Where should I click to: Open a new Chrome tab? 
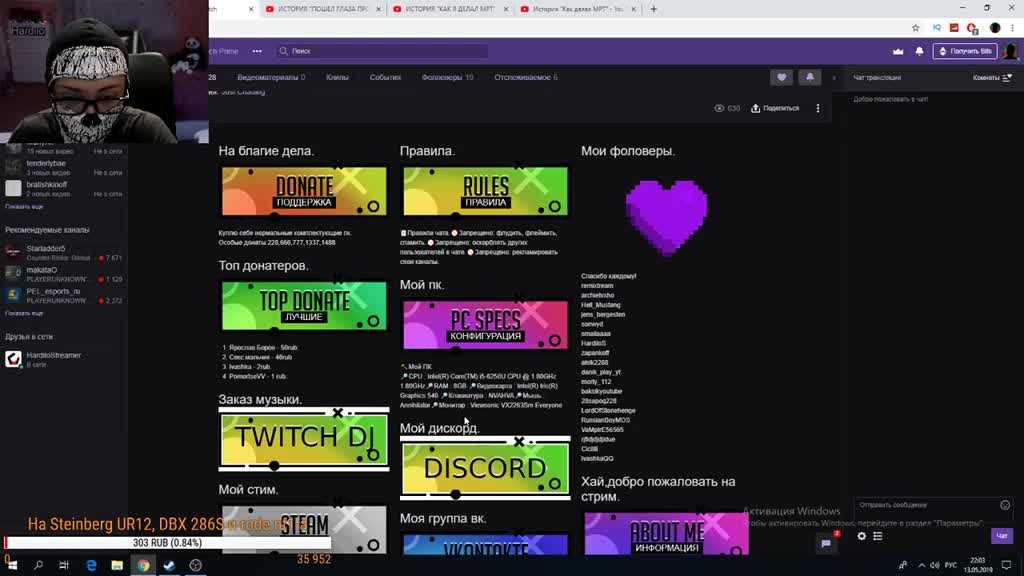pos(654,9)
